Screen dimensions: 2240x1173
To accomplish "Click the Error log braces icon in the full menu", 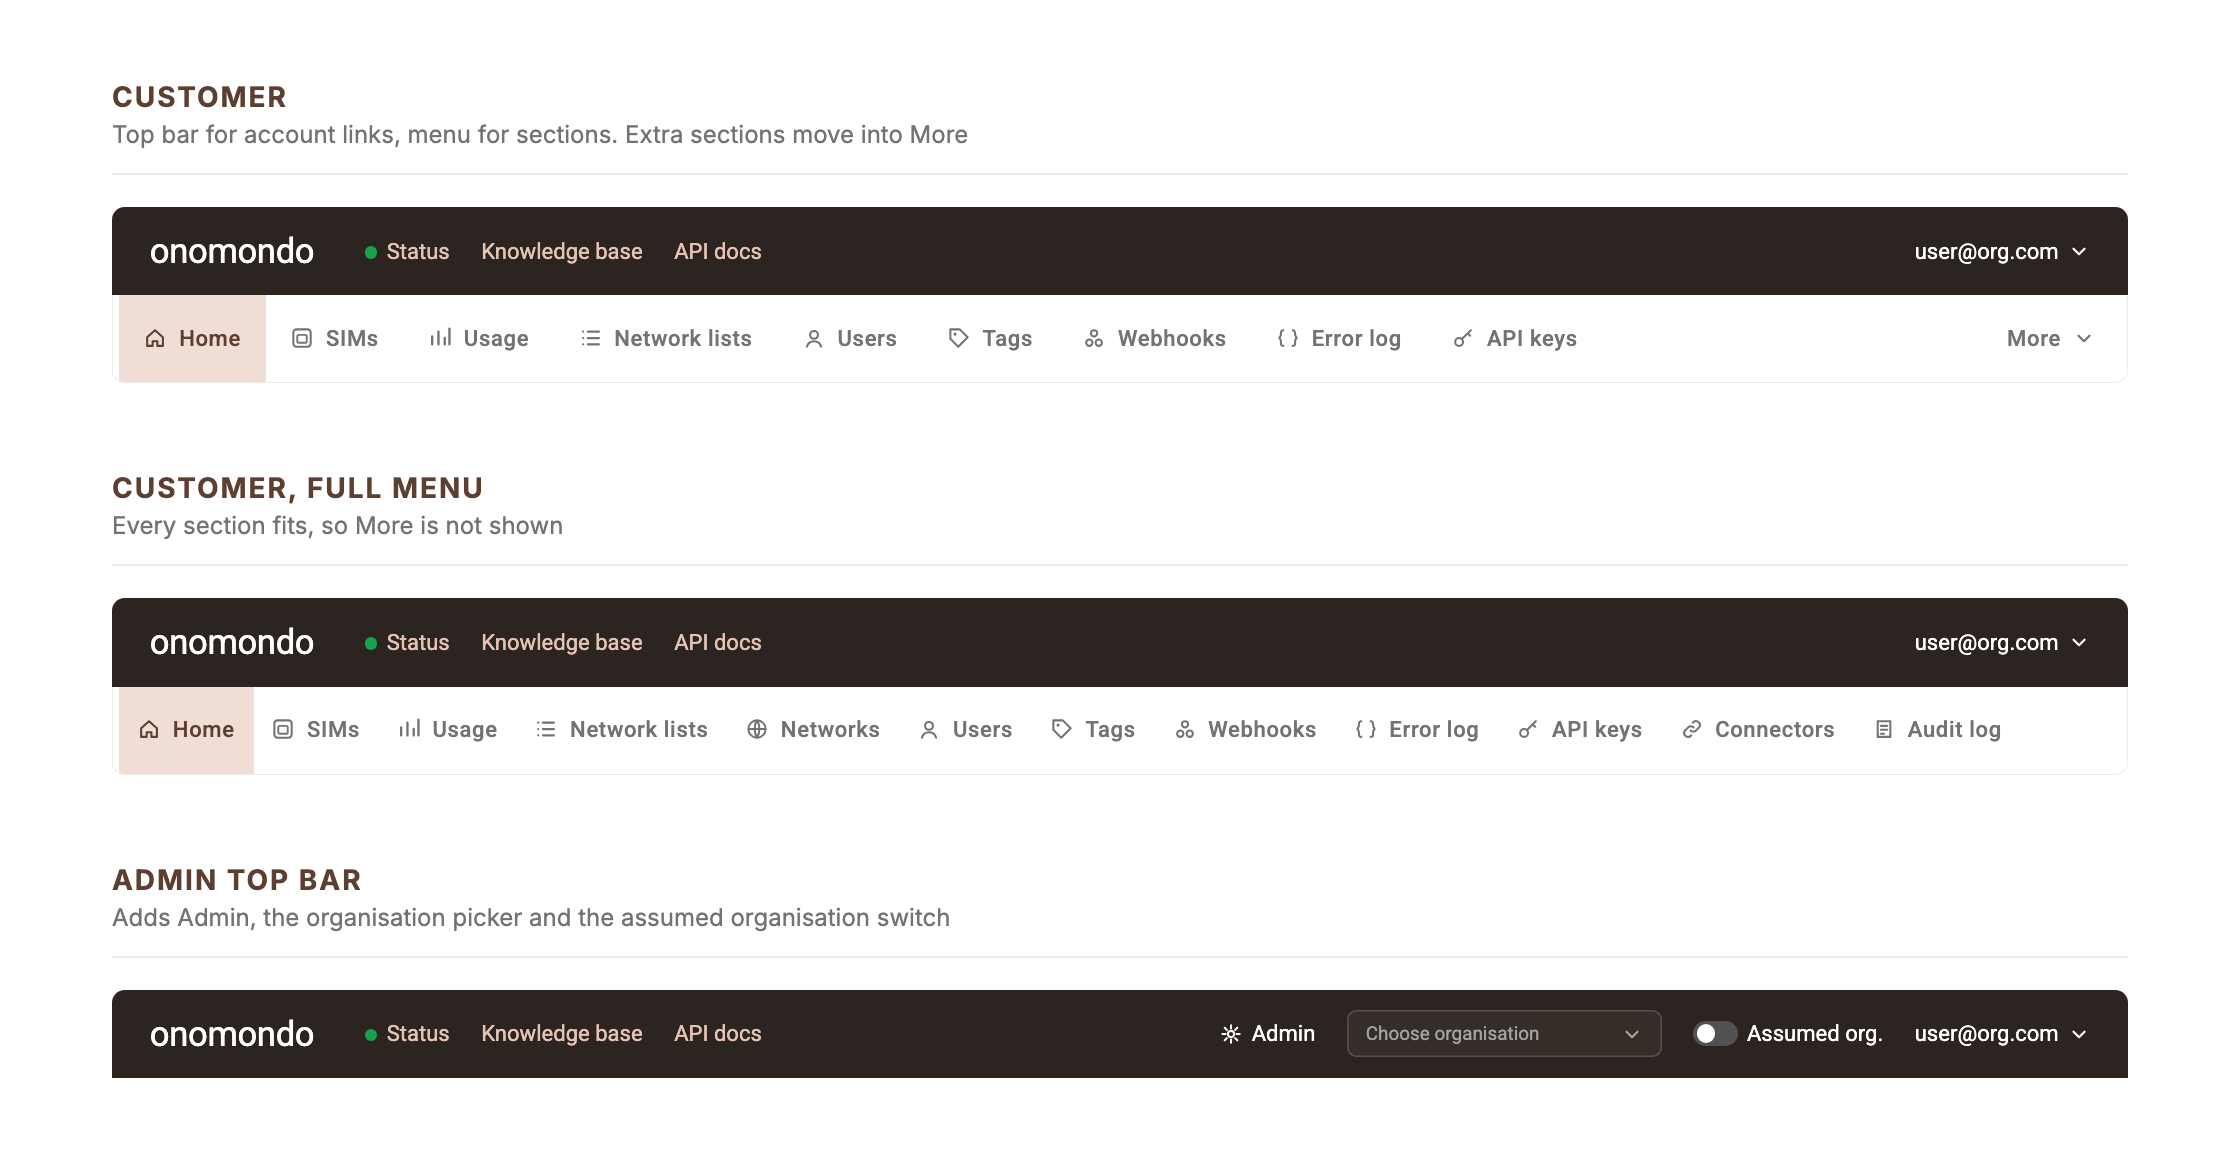I will coord(1366,730).
